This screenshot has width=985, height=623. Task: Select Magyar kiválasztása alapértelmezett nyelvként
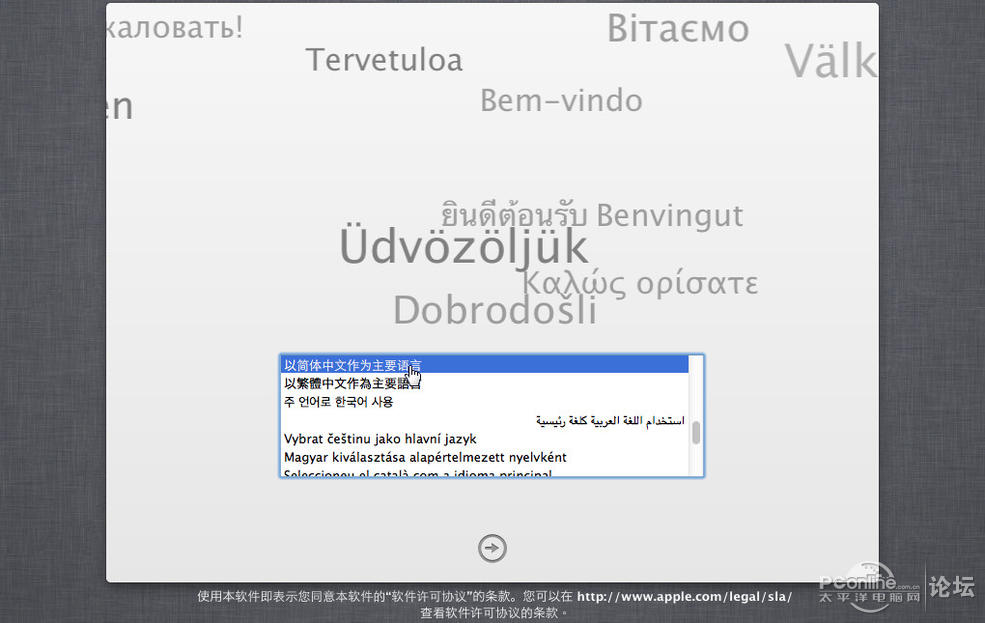(484, 457)
